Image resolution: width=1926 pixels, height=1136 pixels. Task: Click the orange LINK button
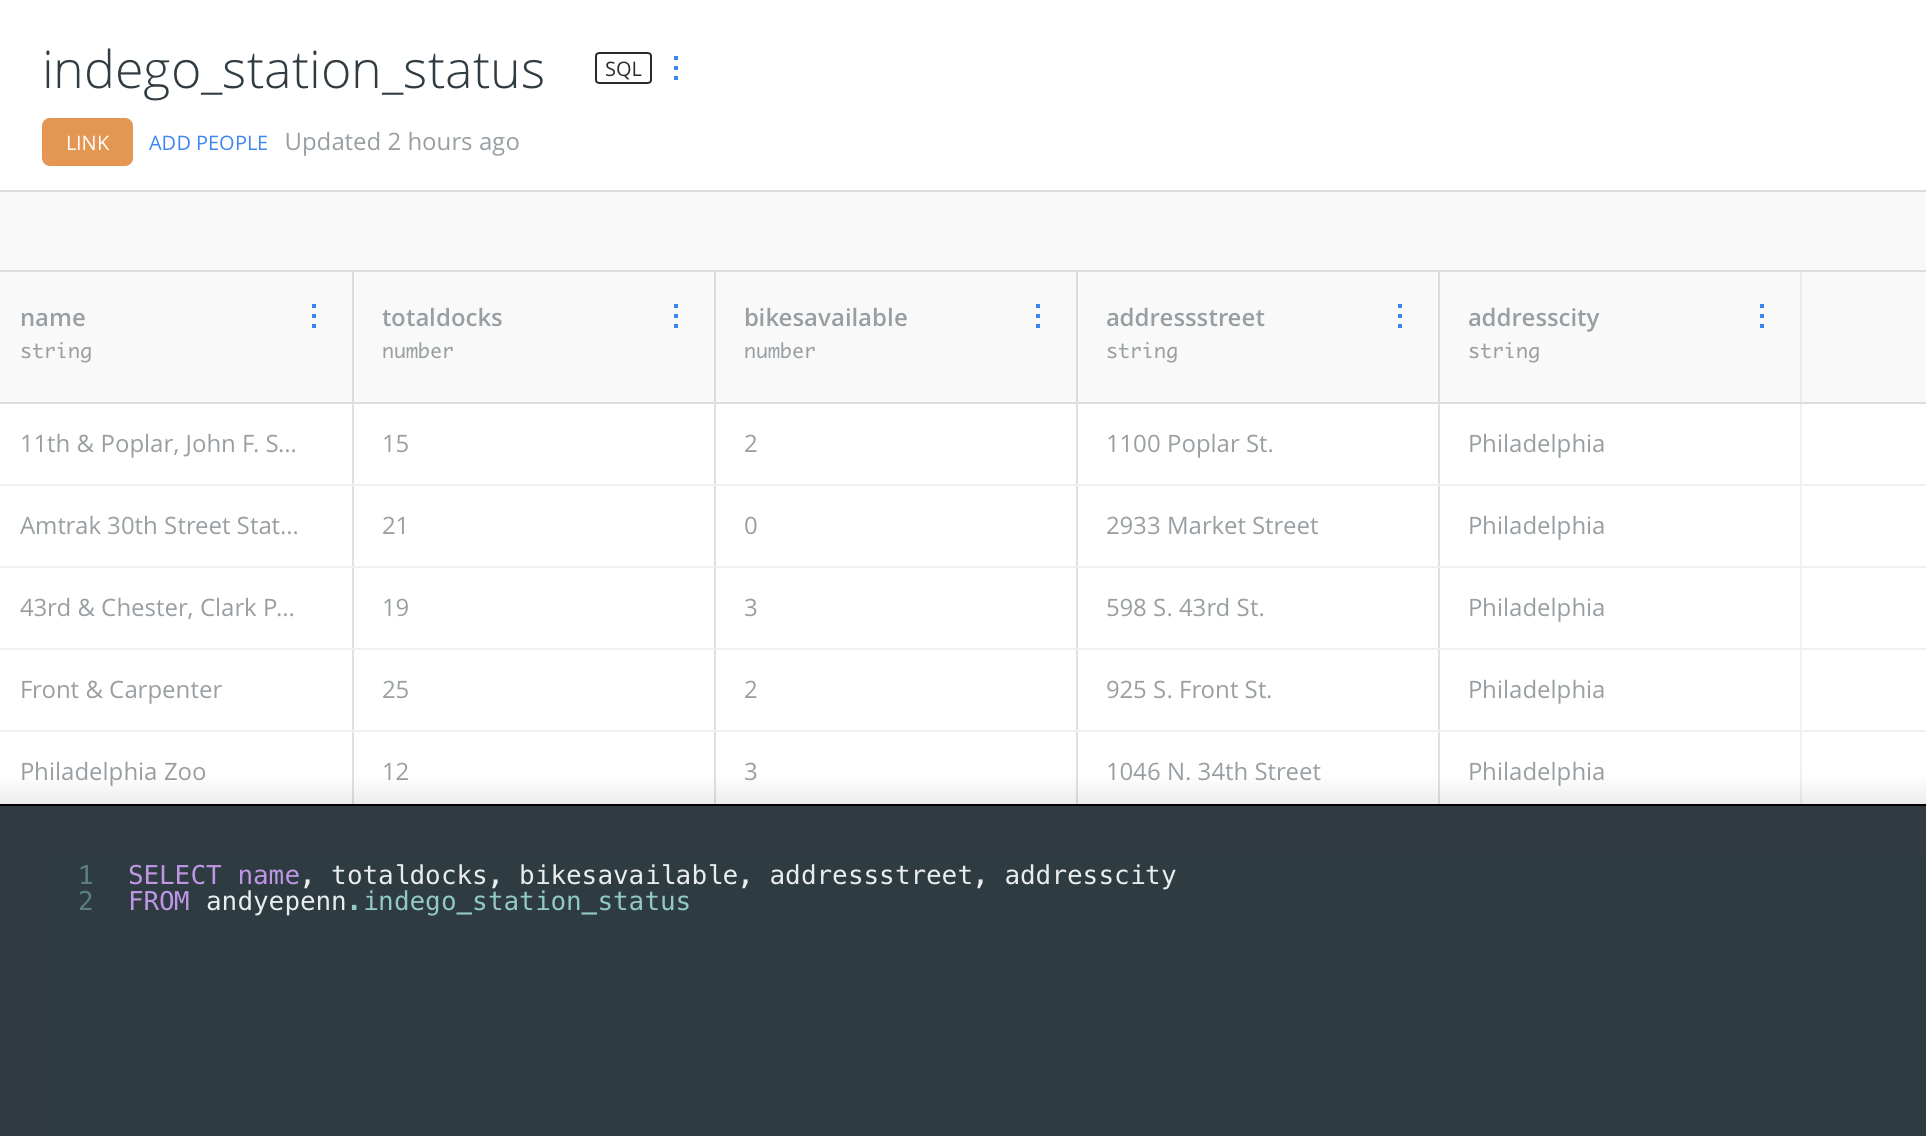87,142
